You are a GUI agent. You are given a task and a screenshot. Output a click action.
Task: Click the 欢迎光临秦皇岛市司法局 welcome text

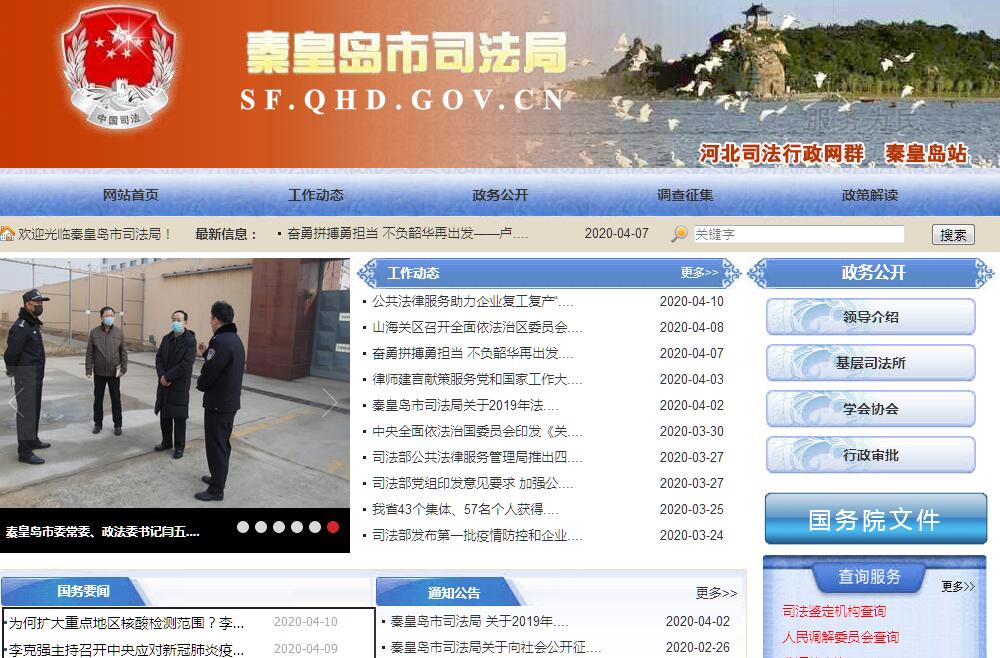tap(96, 234)
